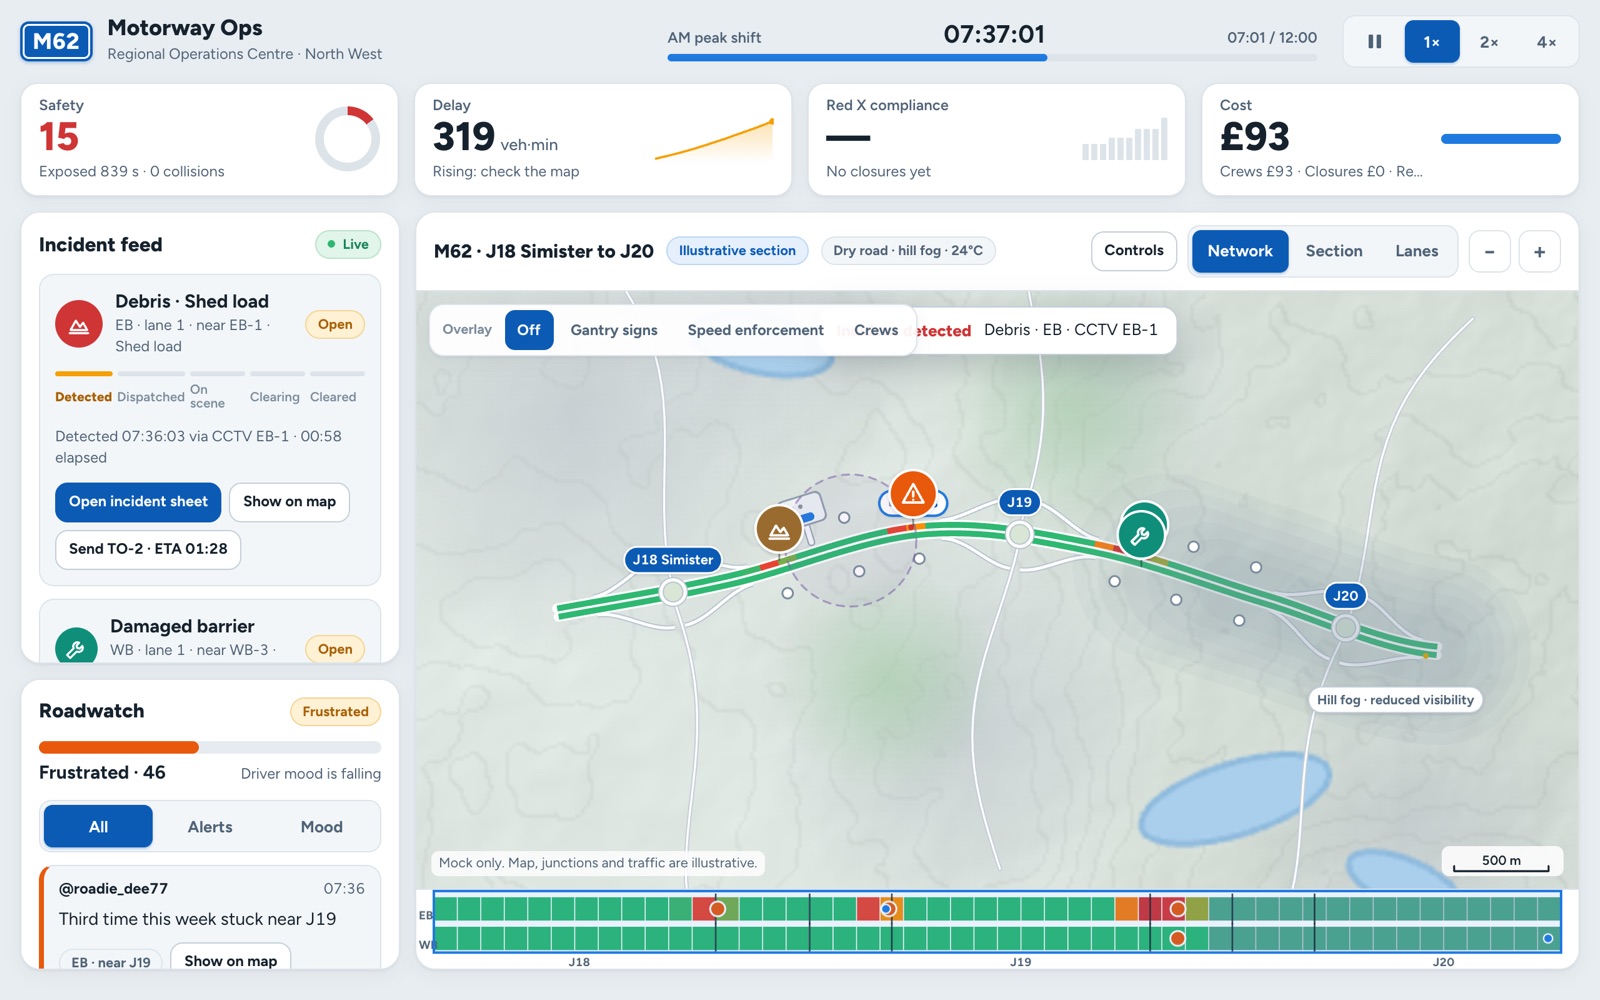Click Open status on Debris incident

coord(335,324)
